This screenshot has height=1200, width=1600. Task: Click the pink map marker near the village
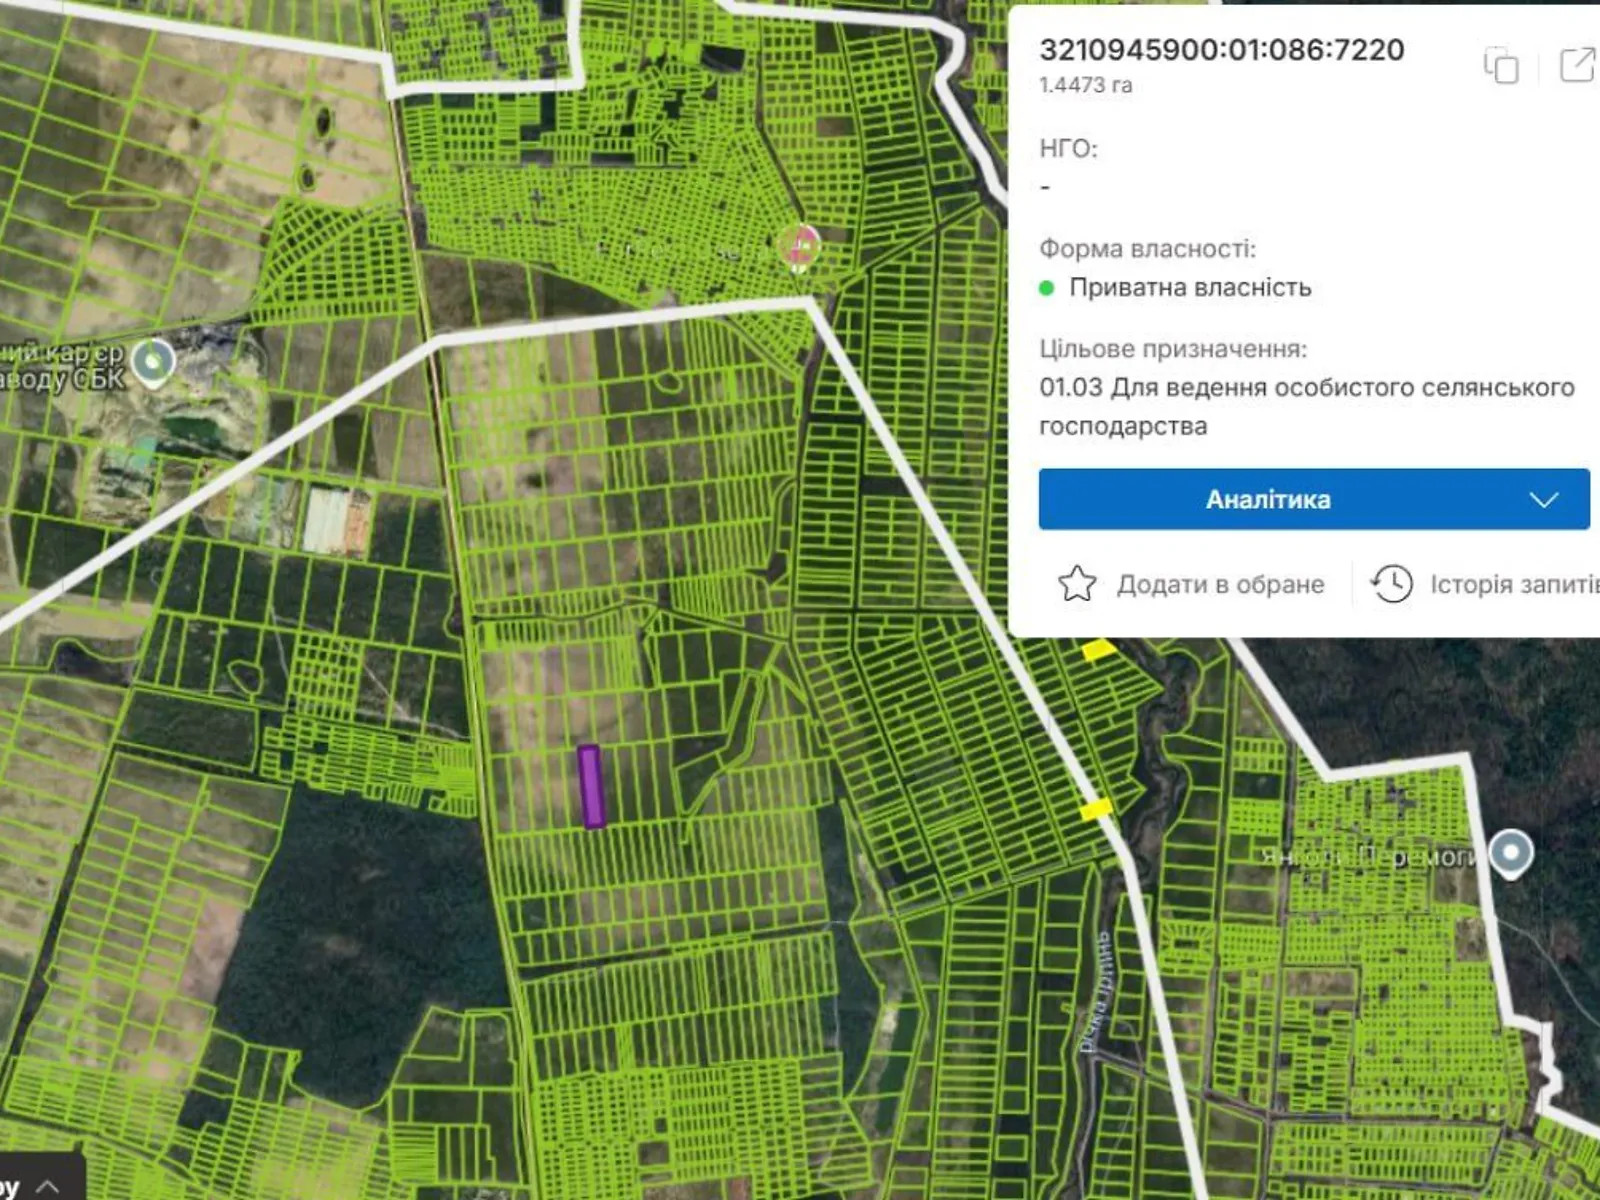tap(800, 246)
